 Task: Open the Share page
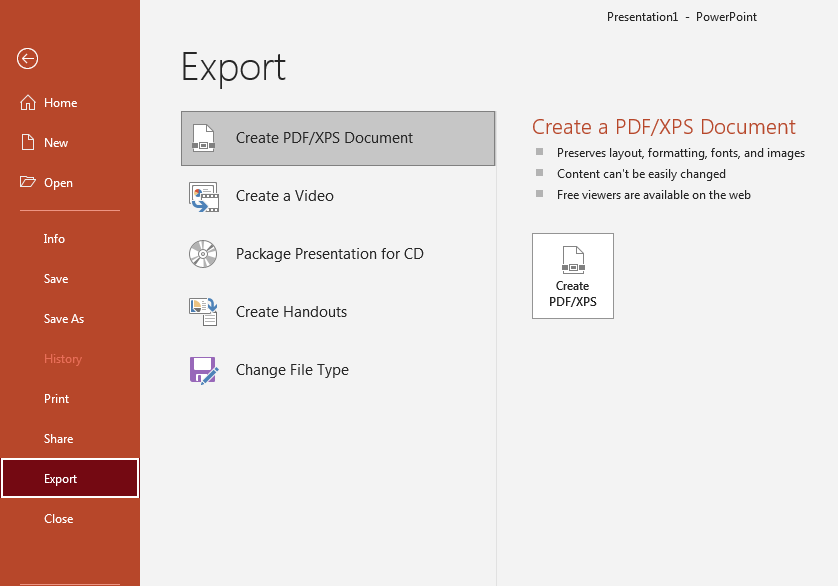pos(58,439)
